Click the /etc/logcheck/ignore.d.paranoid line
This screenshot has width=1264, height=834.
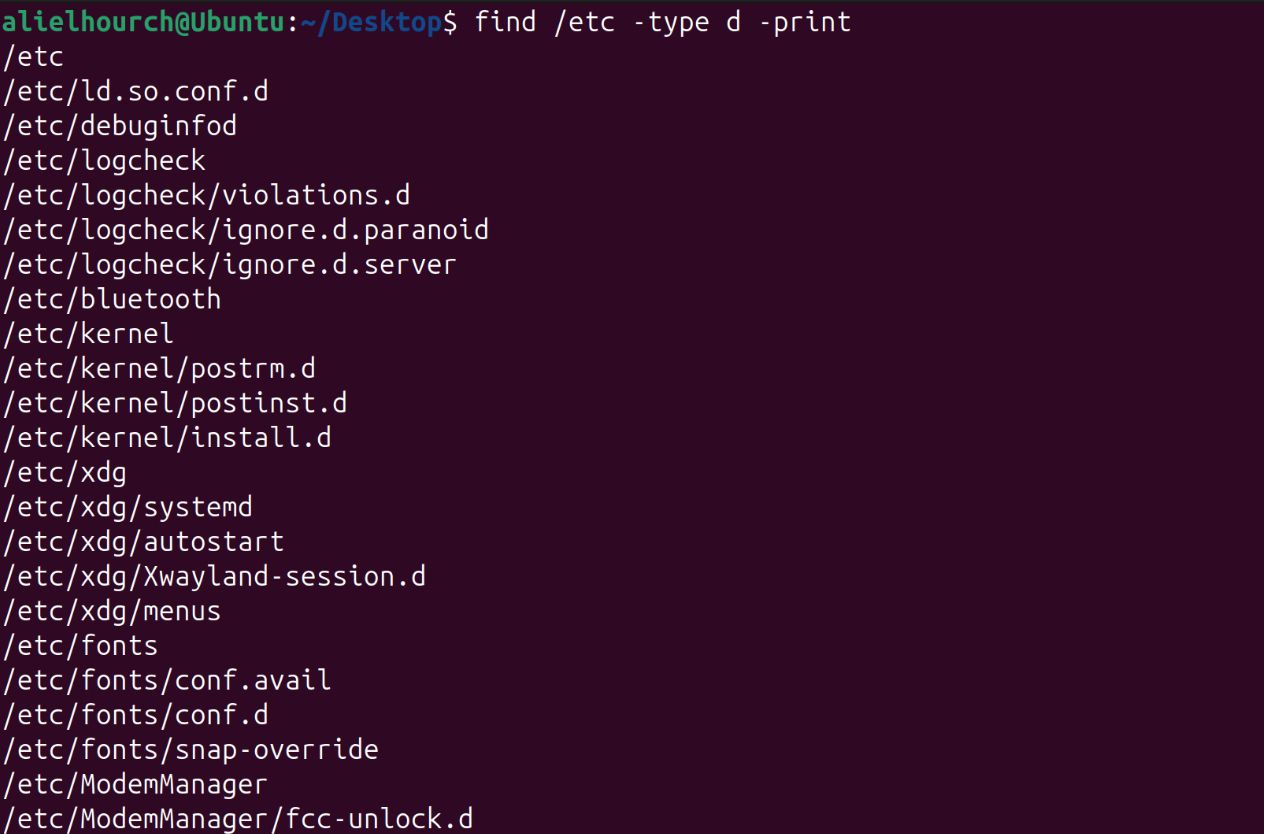(x=246, y=230)
